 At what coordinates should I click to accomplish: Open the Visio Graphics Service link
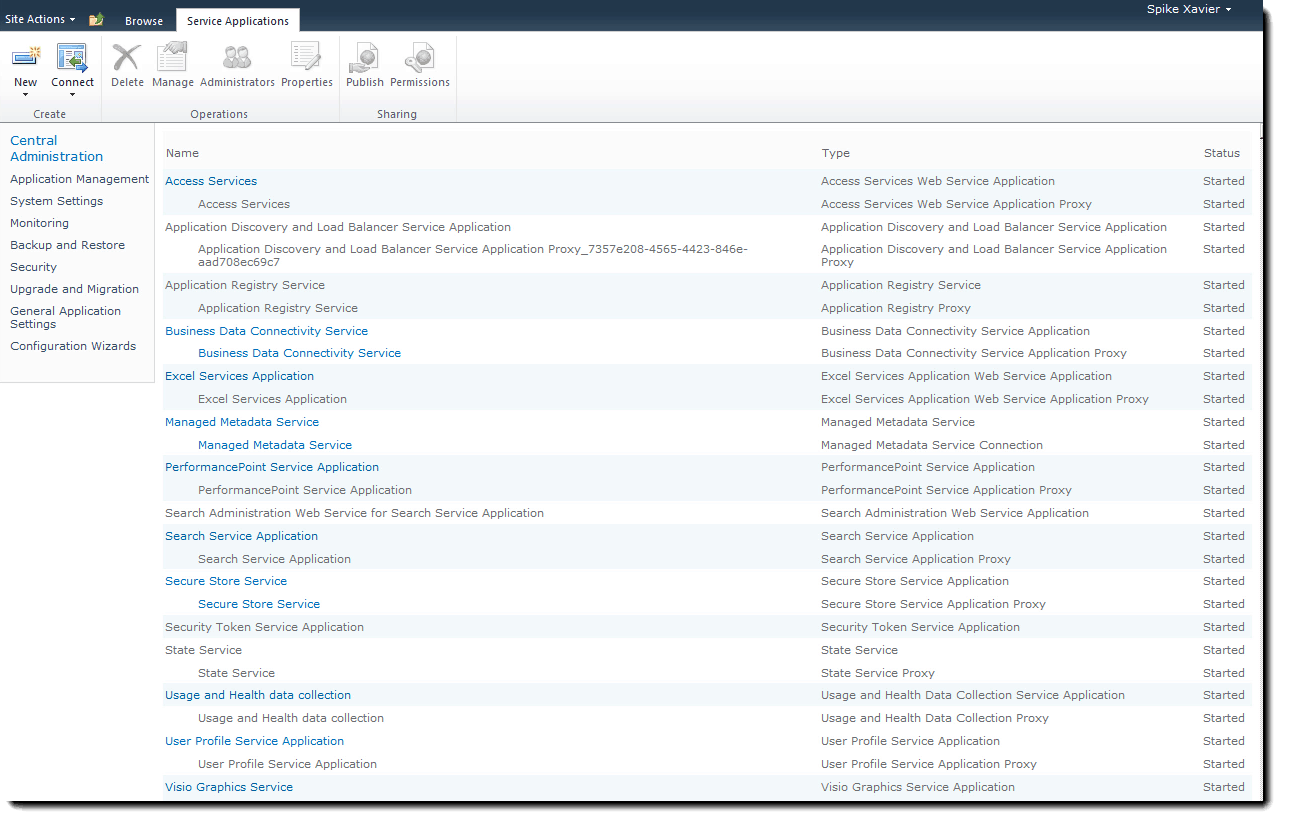pos(229,787)
